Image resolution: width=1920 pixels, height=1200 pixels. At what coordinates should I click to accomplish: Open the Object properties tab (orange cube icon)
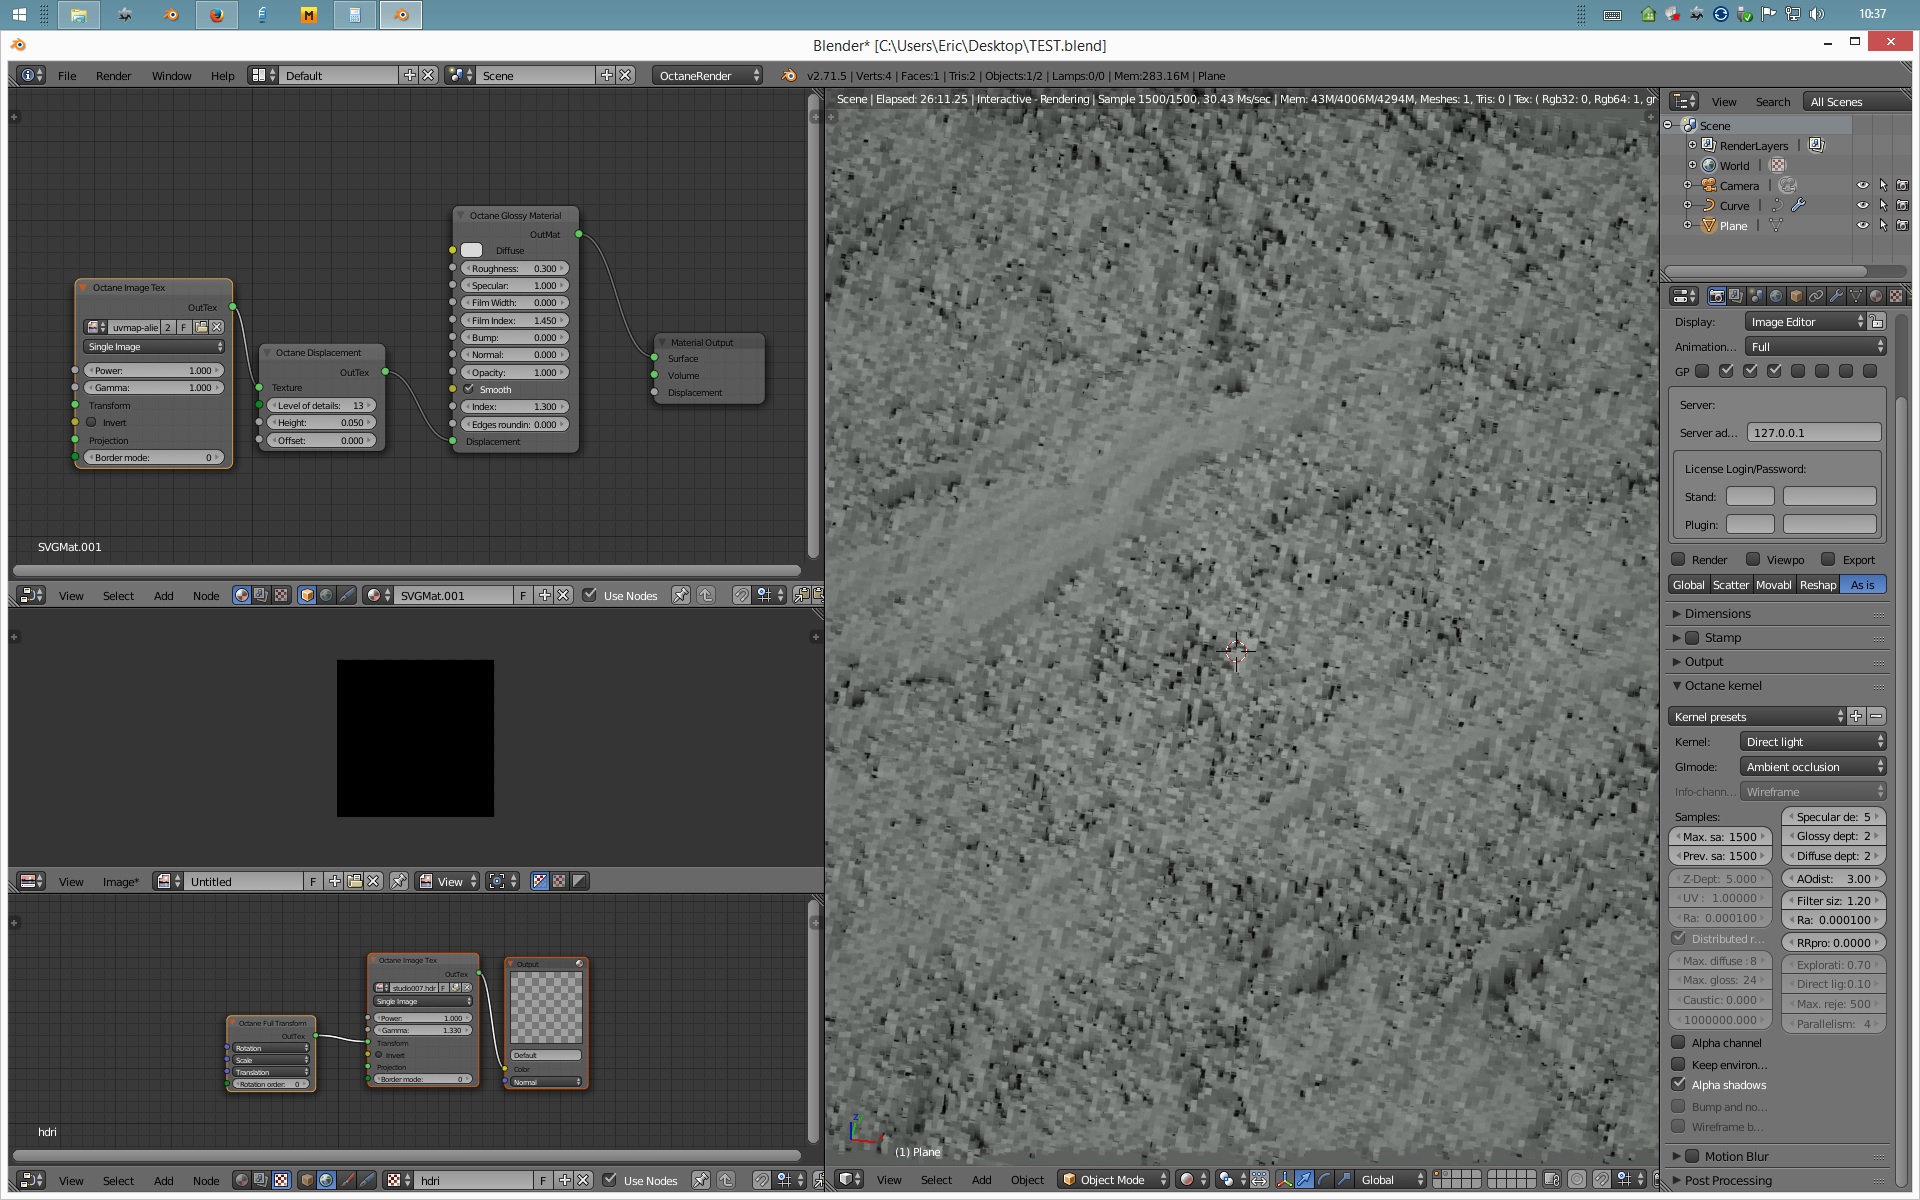click(x=1796, y=296)
